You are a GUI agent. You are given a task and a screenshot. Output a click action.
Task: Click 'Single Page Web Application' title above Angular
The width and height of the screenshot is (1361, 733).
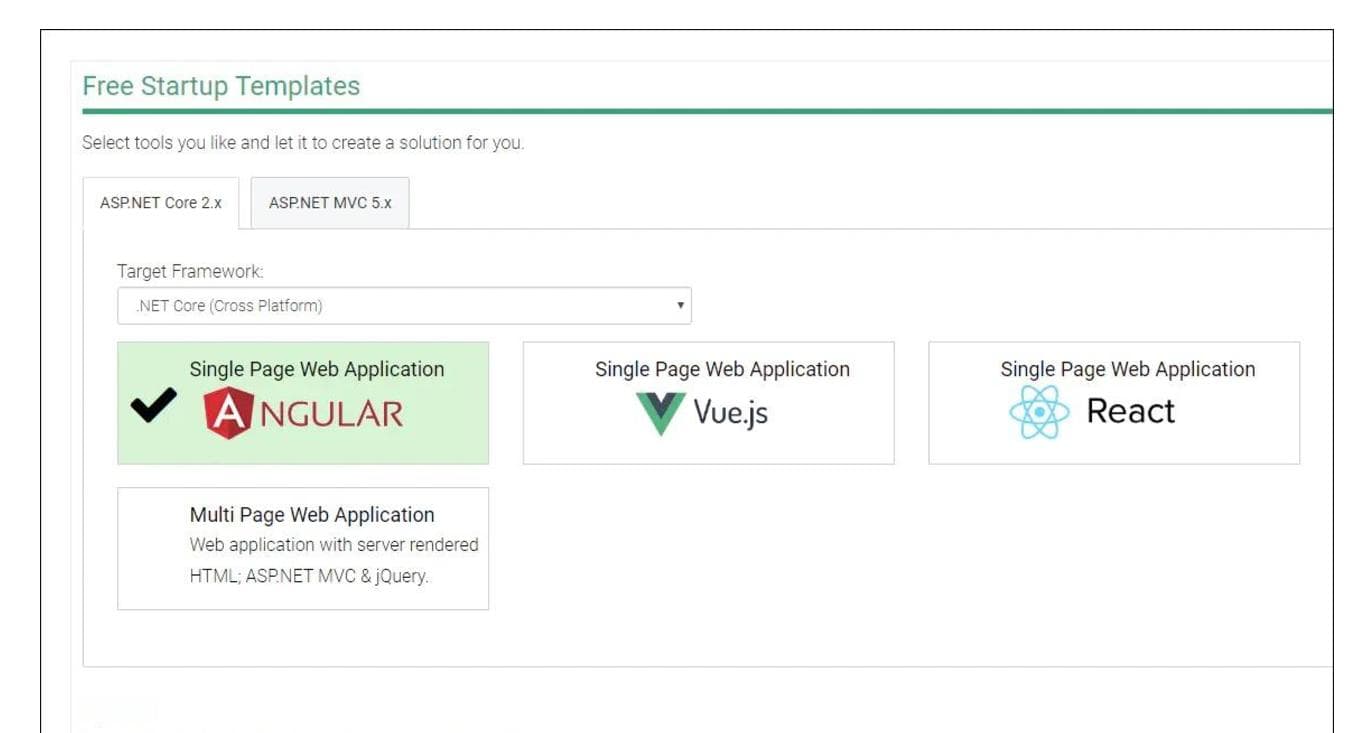click(317, 369)
